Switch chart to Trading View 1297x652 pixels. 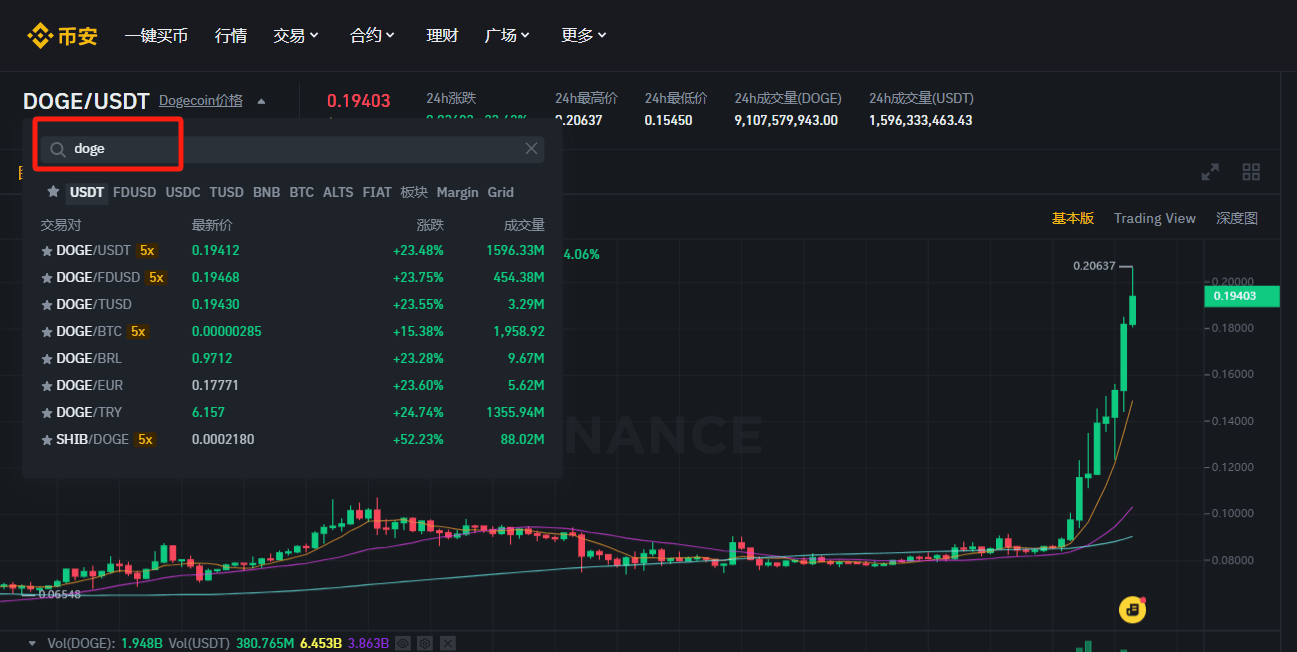1155,218
